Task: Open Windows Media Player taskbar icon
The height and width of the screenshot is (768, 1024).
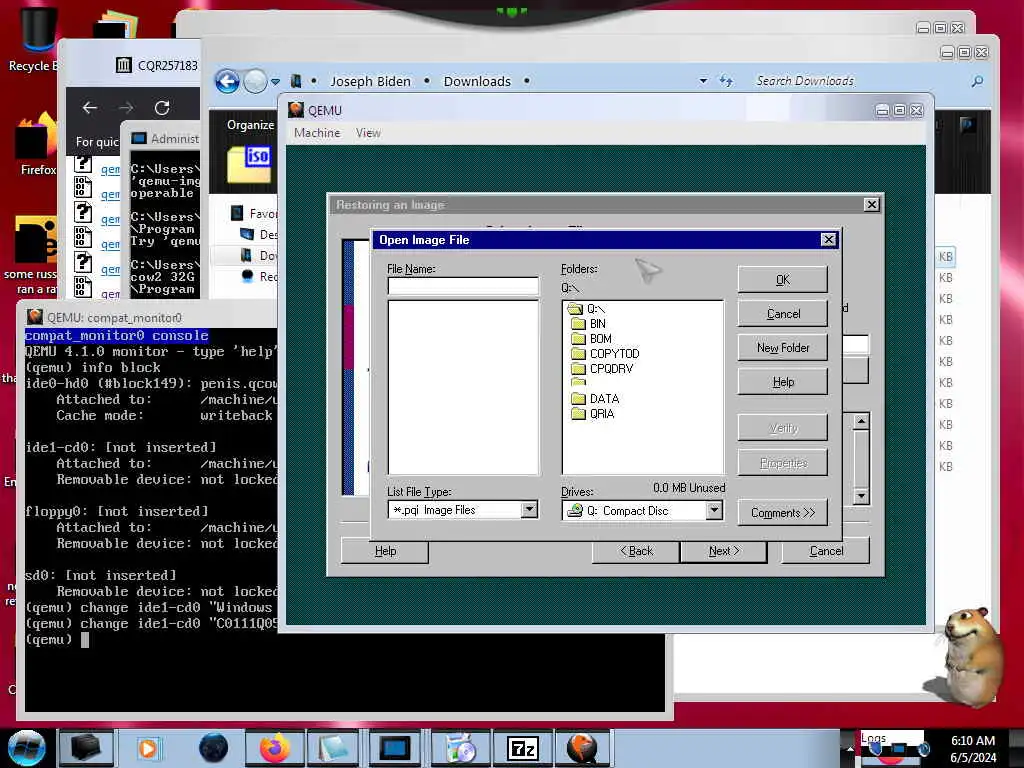Action: click(148, 748)
